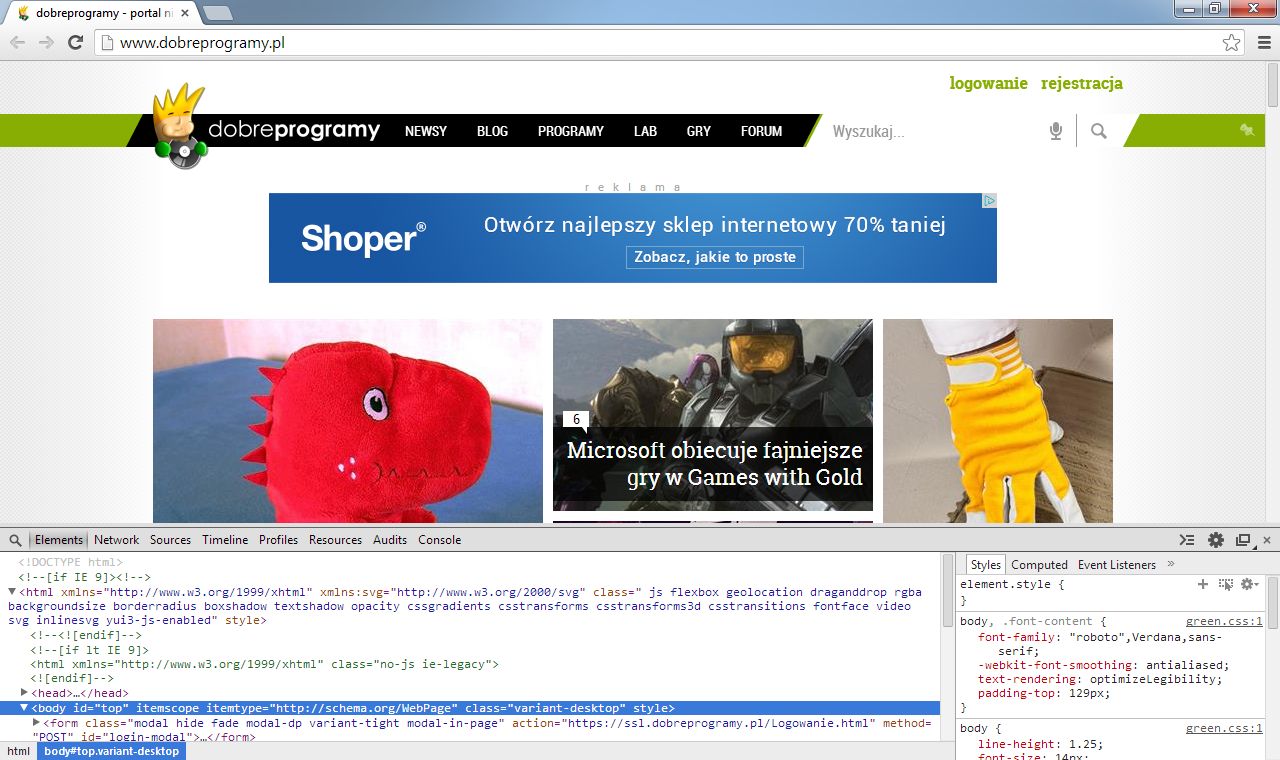Click the logowanie link
Screen dimensions: 1280x760
pos(989,83)
